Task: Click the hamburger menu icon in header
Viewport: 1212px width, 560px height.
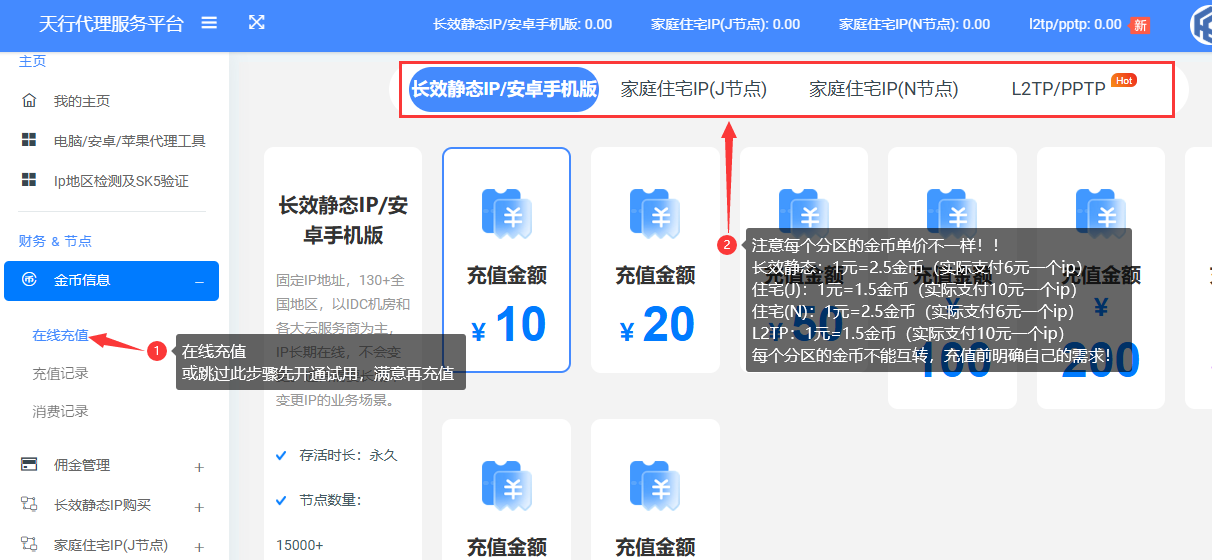Action: click(x=209, y=23)
